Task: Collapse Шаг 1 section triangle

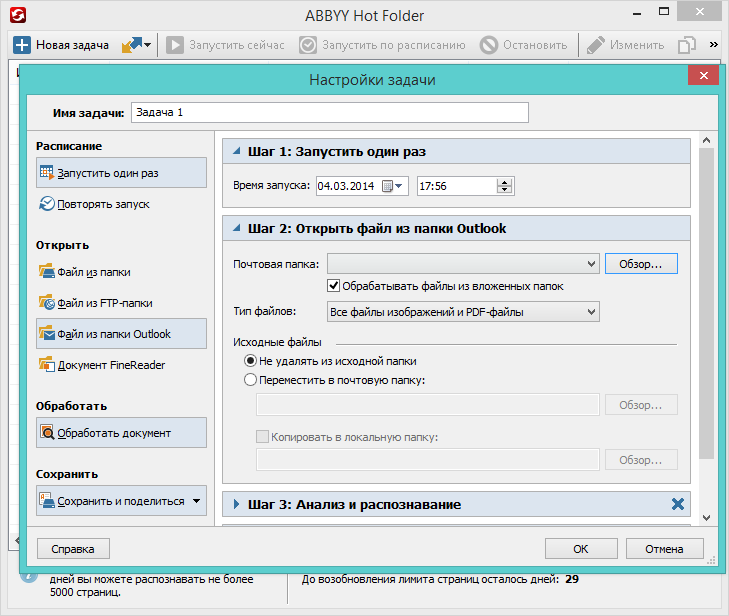Action: 237,151
